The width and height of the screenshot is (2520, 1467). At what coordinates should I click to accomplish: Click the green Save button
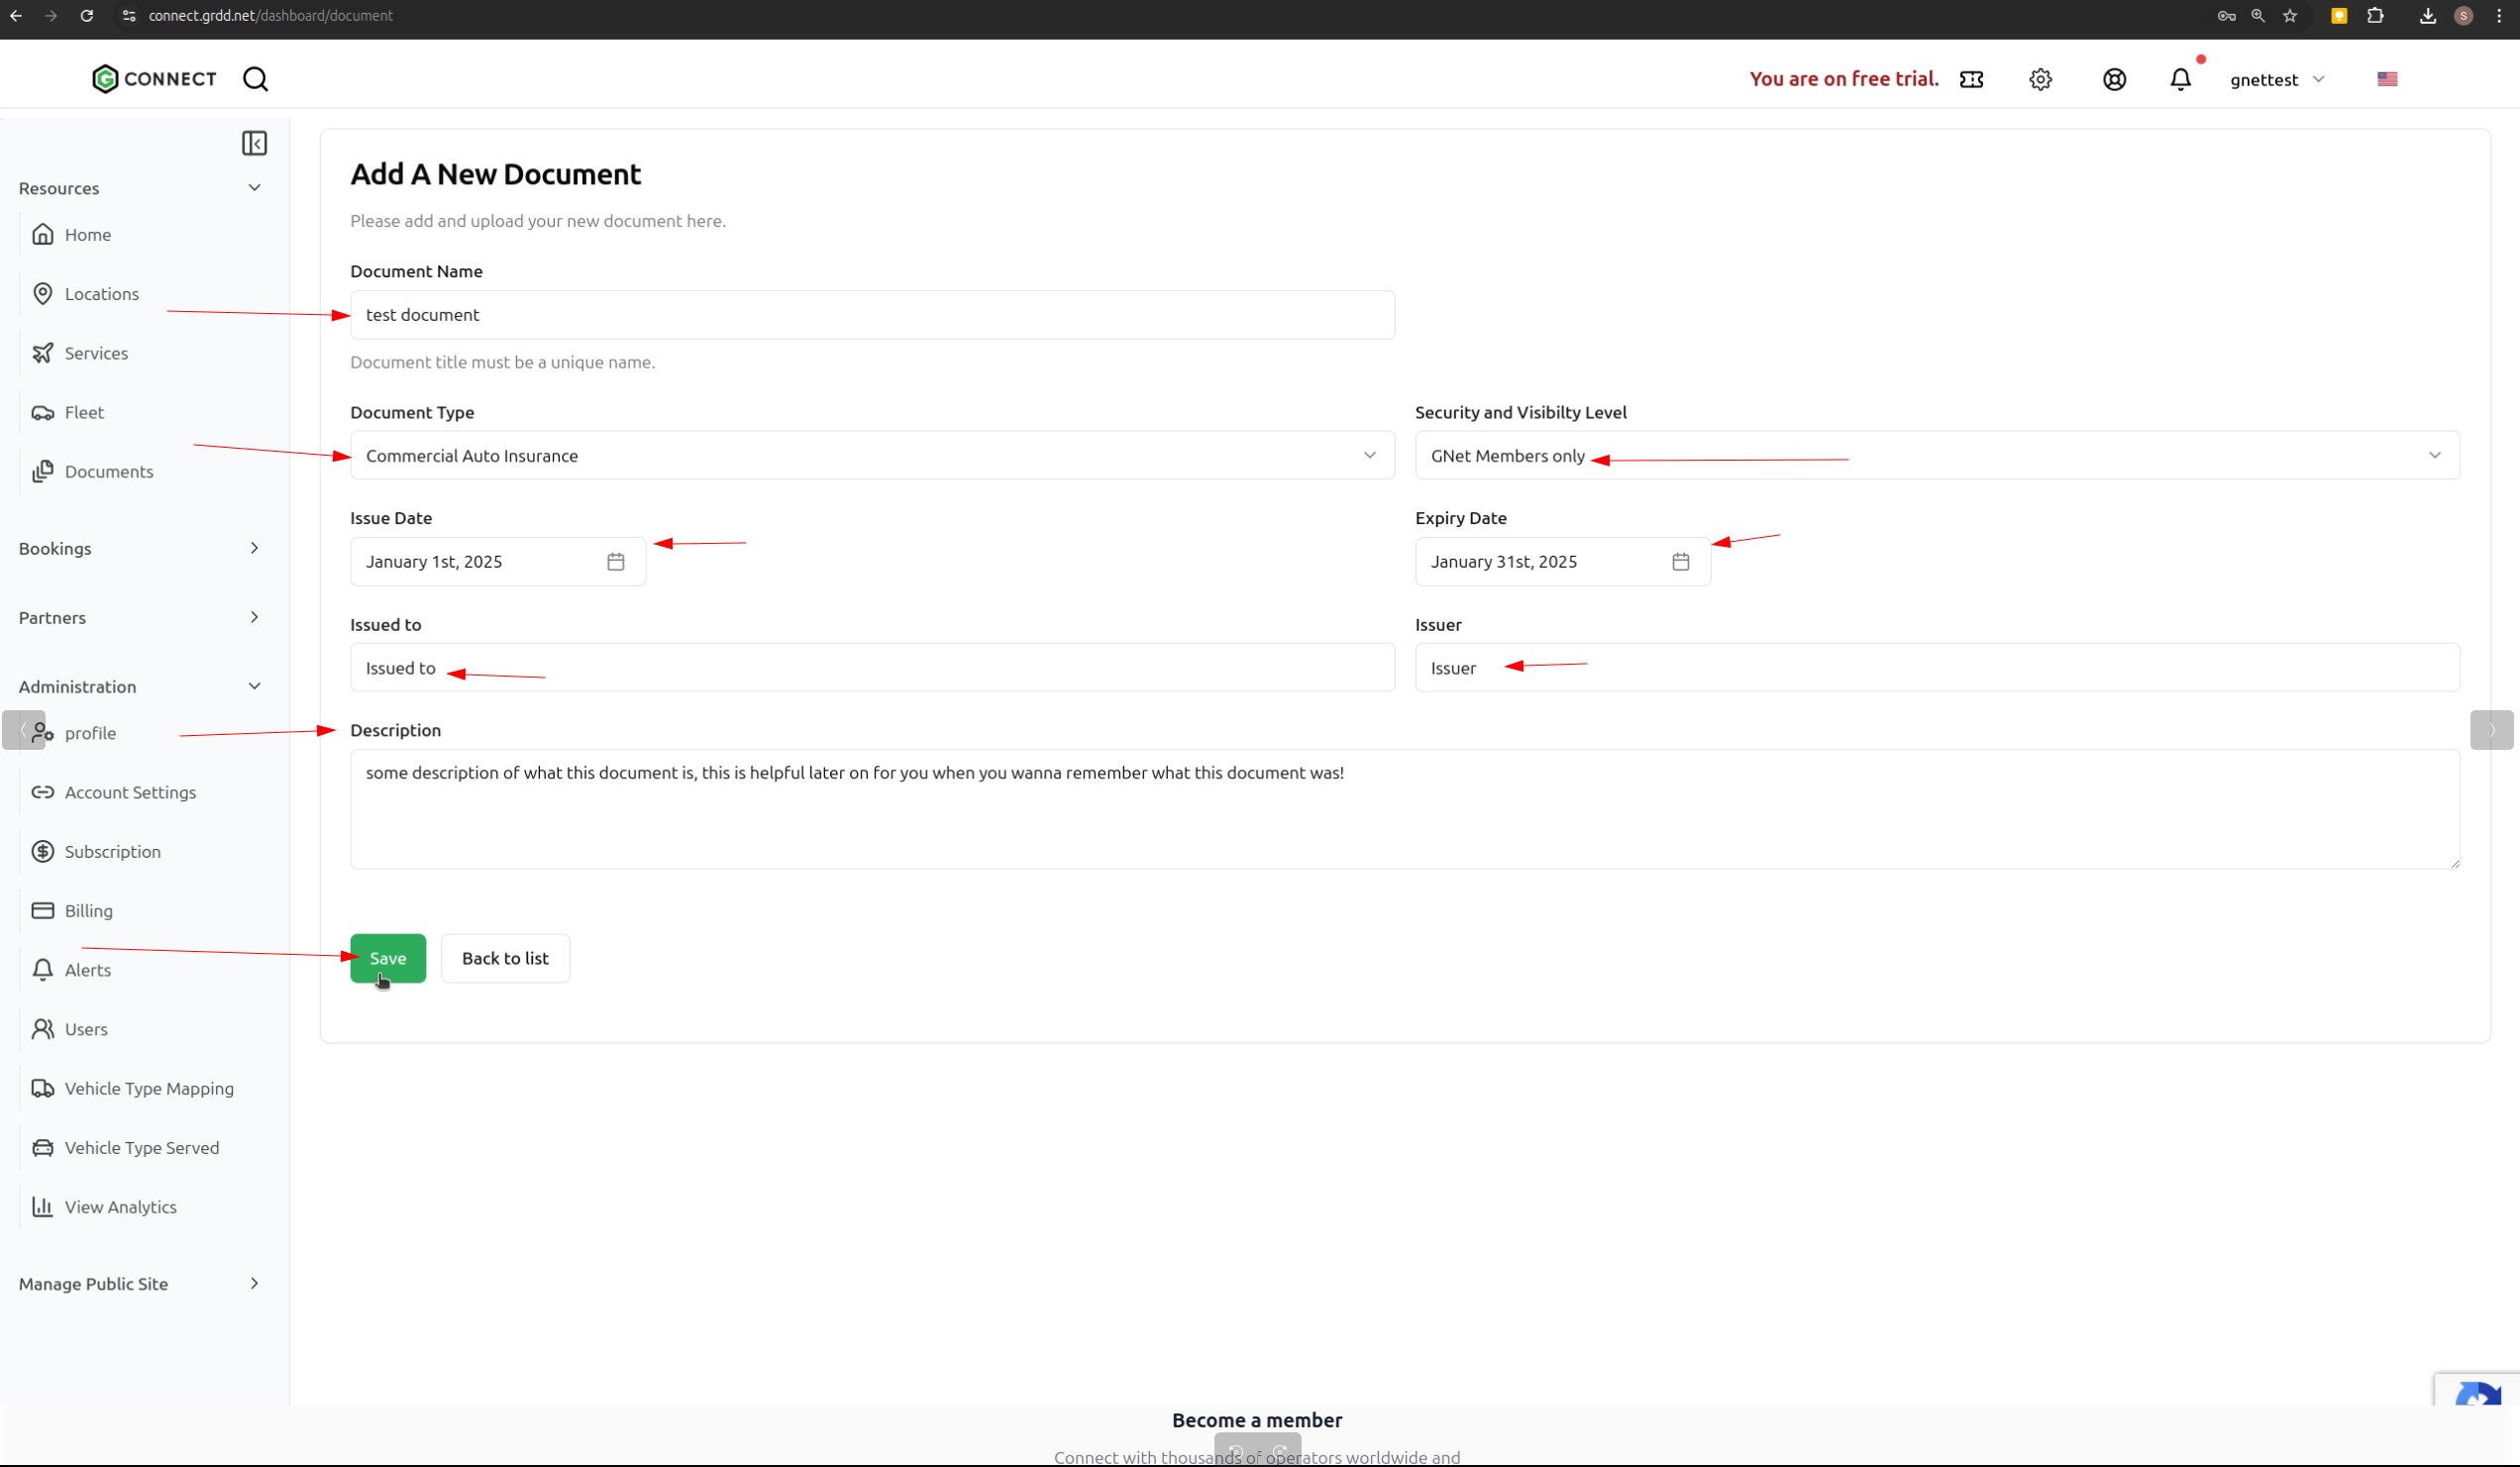tap(387, 958)
